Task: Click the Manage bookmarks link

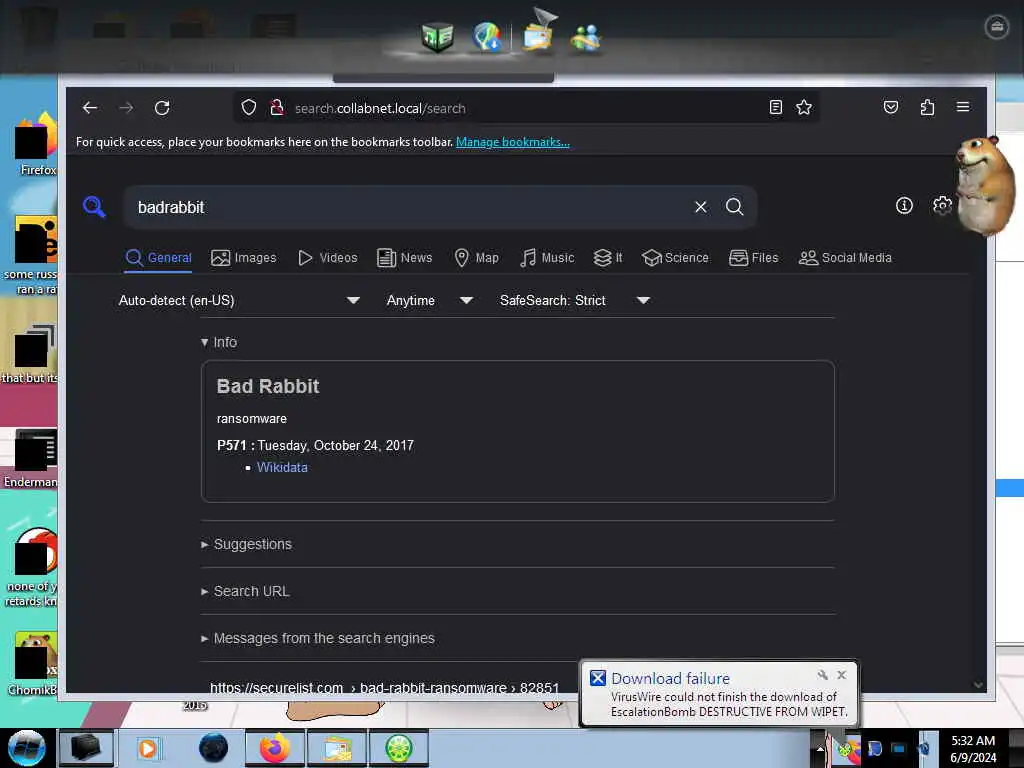Action: pos(513,142)
